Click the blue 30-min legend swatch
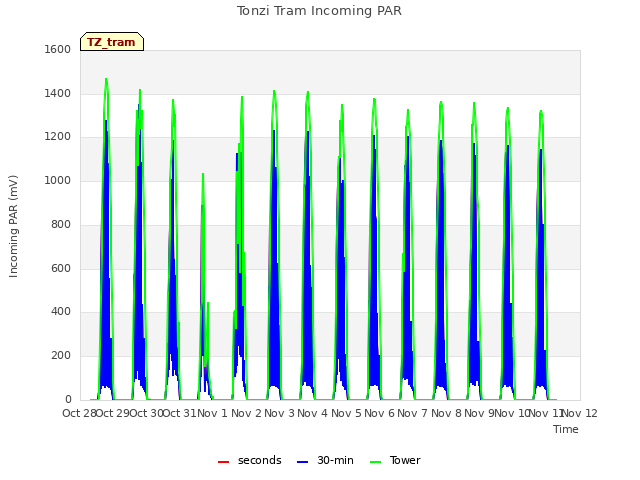Viewport: 640px width, 480px height. click(302, 462)
